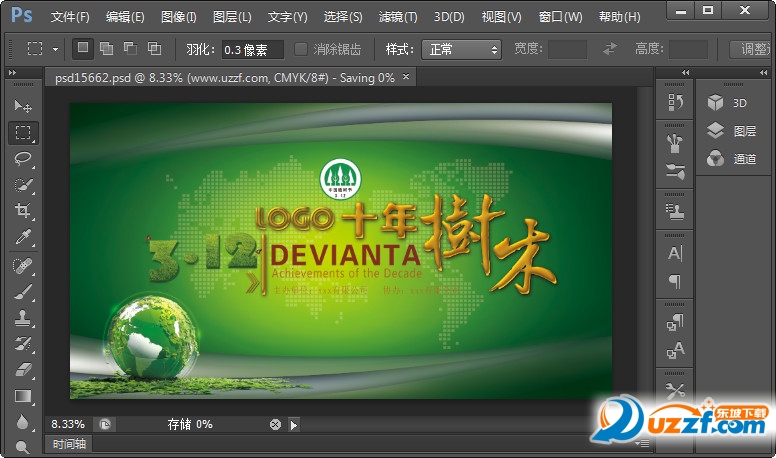Screen dimensions: 776x458
Task: Open the timeline panel options menu
Action: click(x=643, y=444)
